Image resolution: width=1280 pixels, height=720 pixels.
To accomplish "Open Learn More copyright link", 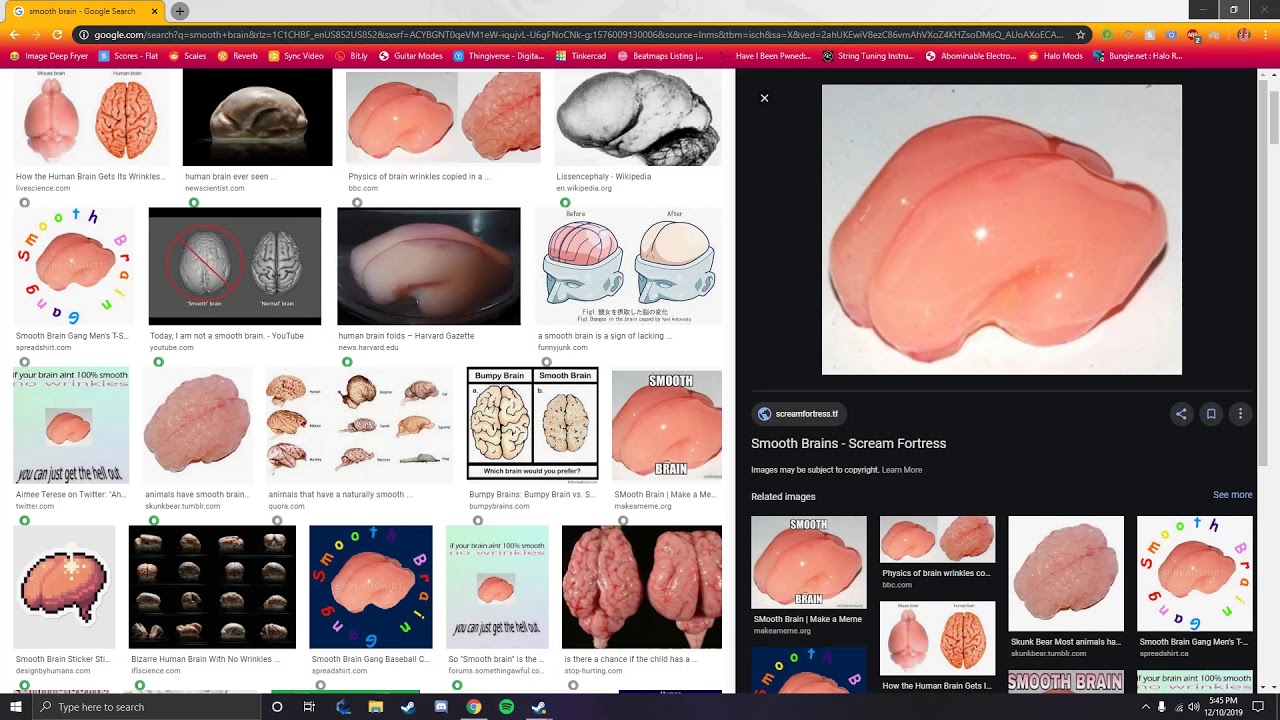I will coord(902,470).
